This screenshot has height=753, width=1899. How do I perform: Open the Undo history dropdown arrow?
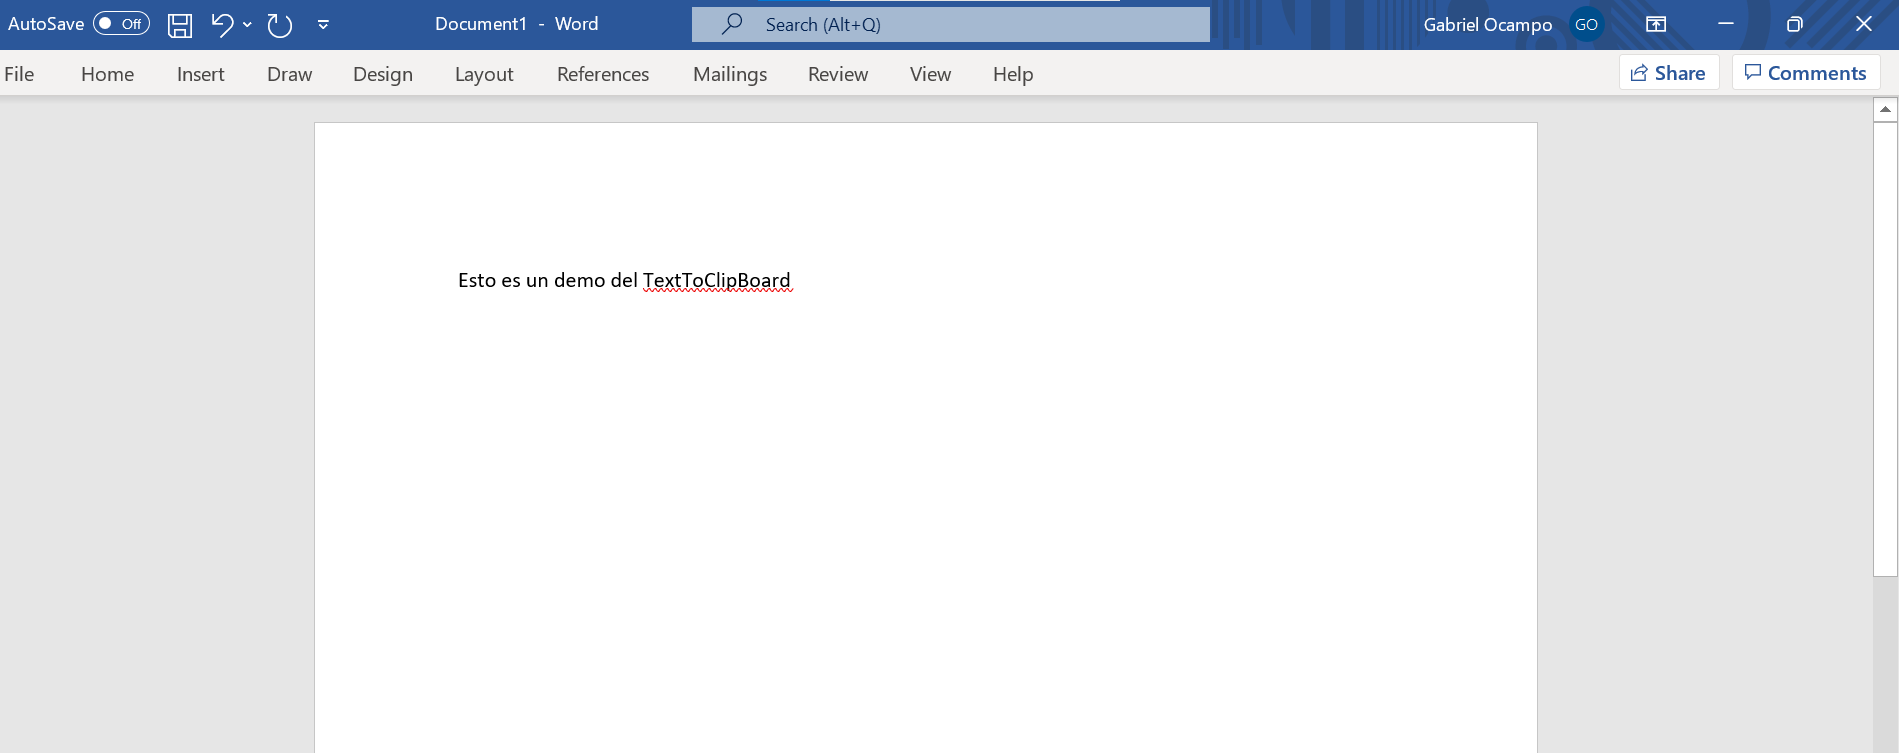tap(247, 25)
